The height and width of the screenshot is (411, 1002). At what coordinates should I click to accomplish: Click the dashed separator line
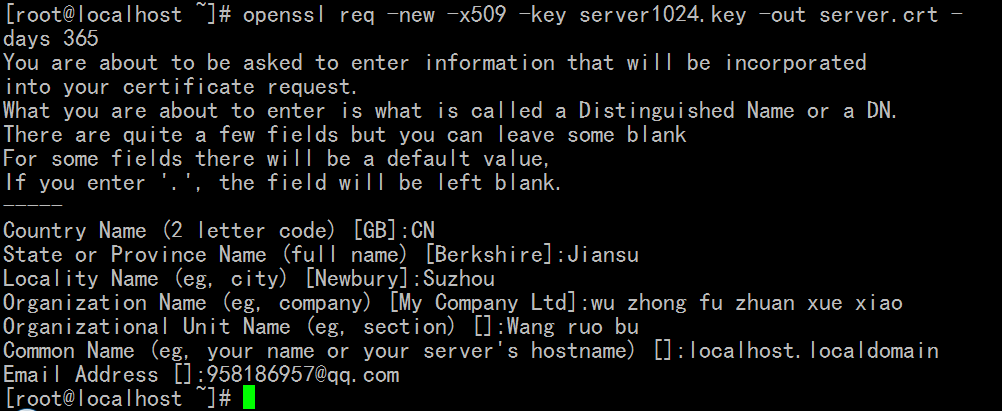(33, 206)
